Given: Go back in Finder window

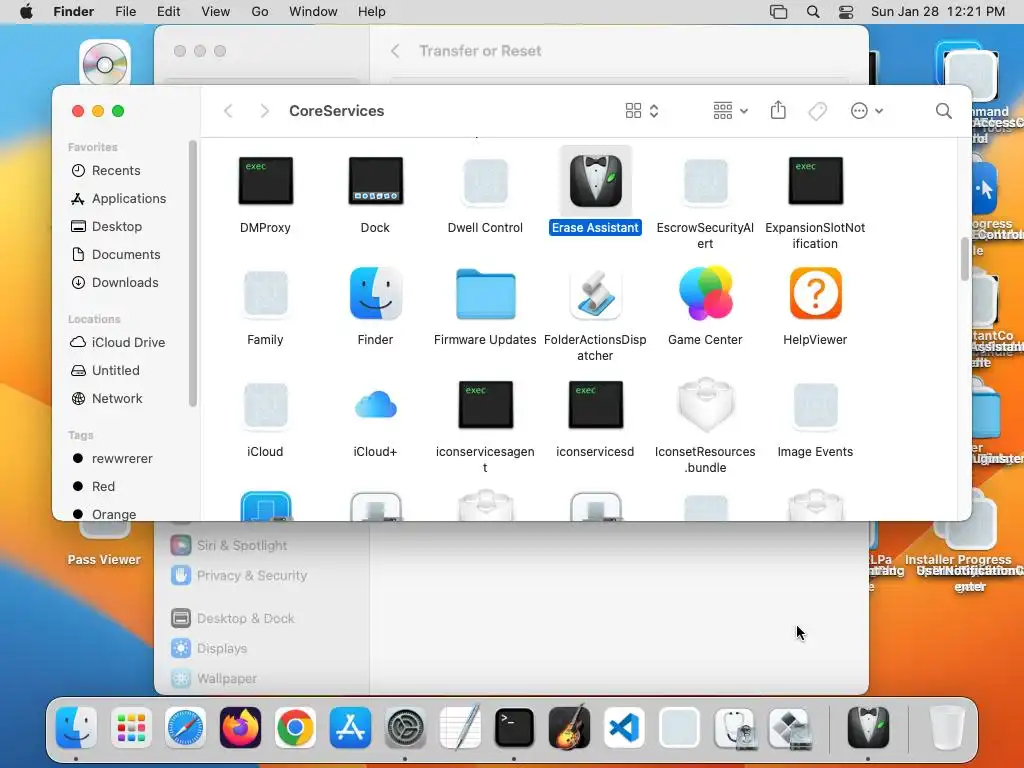Looking at the screenshot, I should pos(228,111).
